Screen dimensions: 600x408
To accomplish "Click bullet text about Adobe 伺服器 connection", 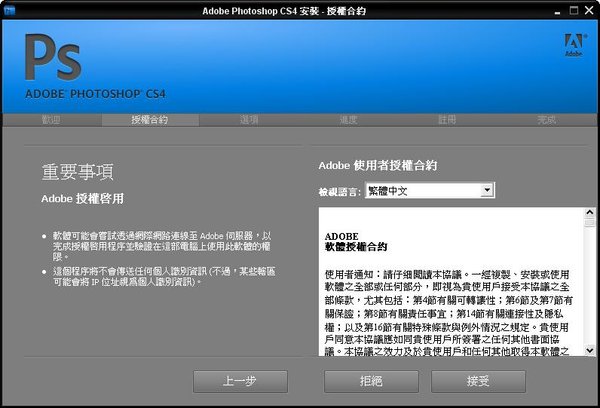I will coord(162,246).
